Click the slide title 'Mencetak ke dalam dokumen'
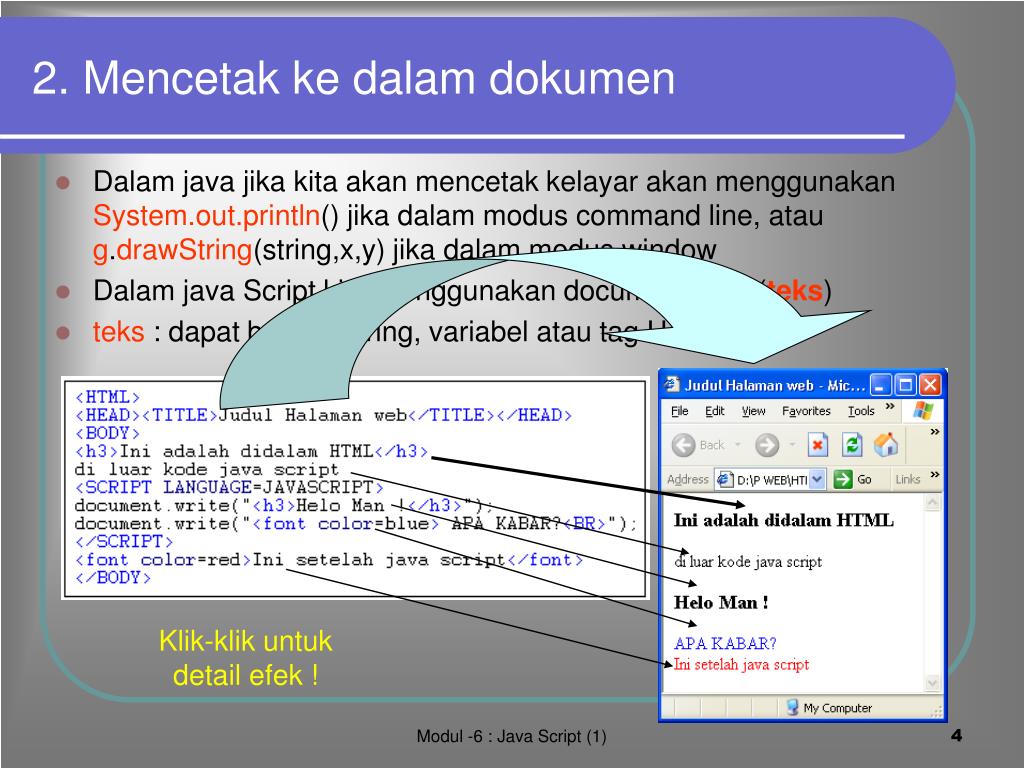Viewport: 1024px width, 768px height. 379,78
